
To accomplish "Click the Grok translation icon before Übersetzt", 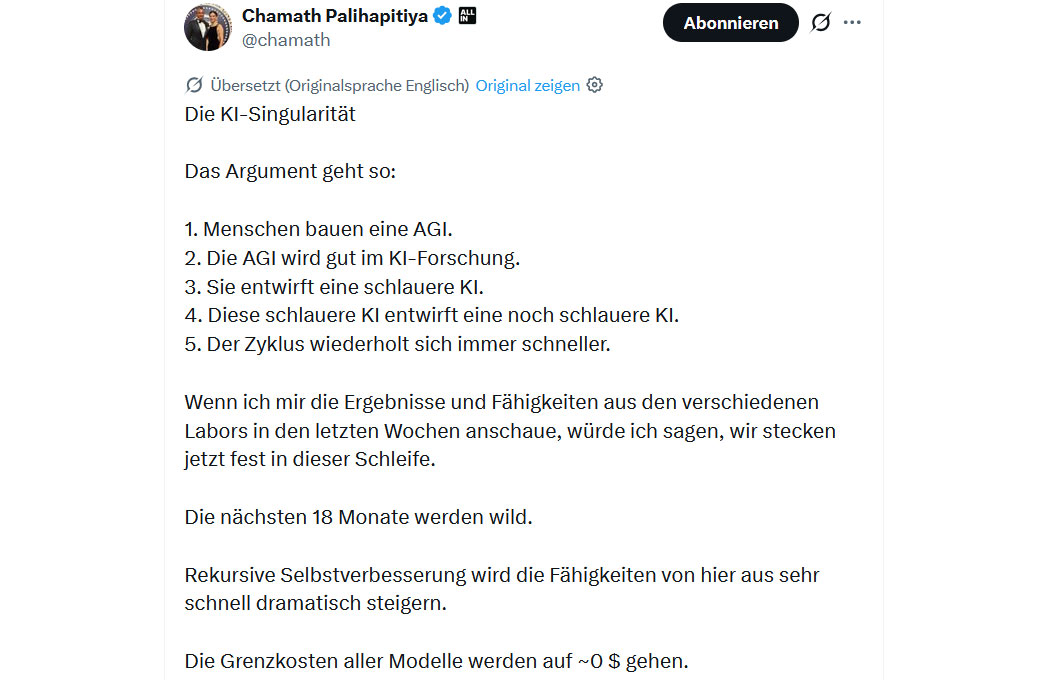I will (194, 85).
